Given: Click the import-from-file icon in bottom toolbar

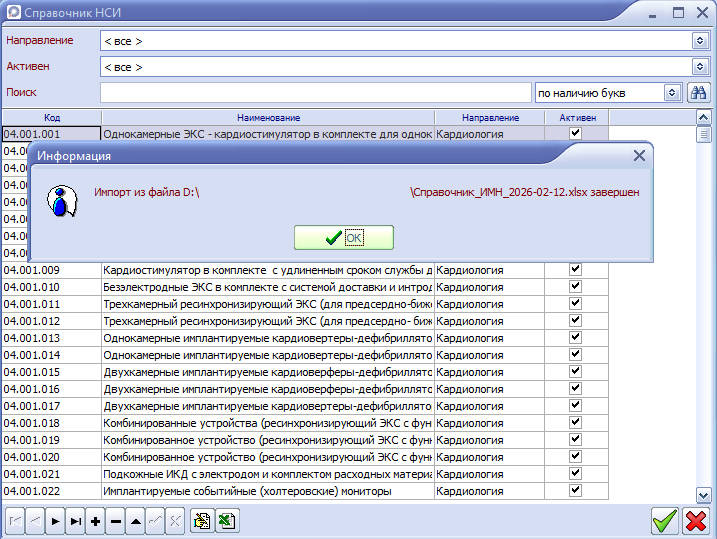Looking at the screenshot, I should click(203, 521).
